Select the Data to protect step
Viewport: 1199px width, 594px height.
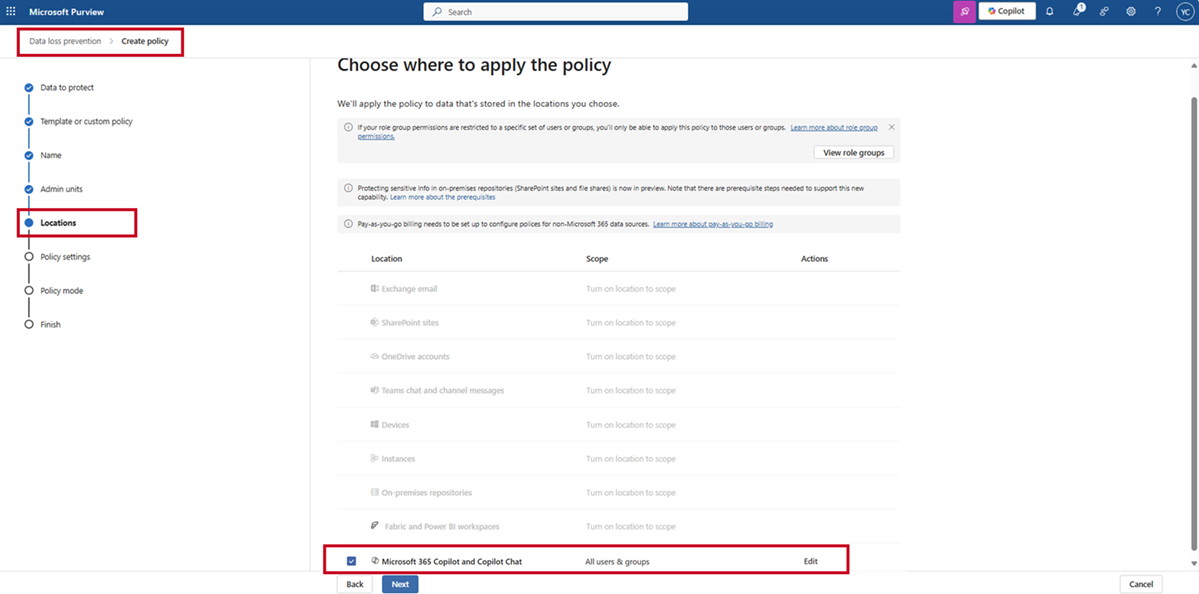[x=67, y=88]
